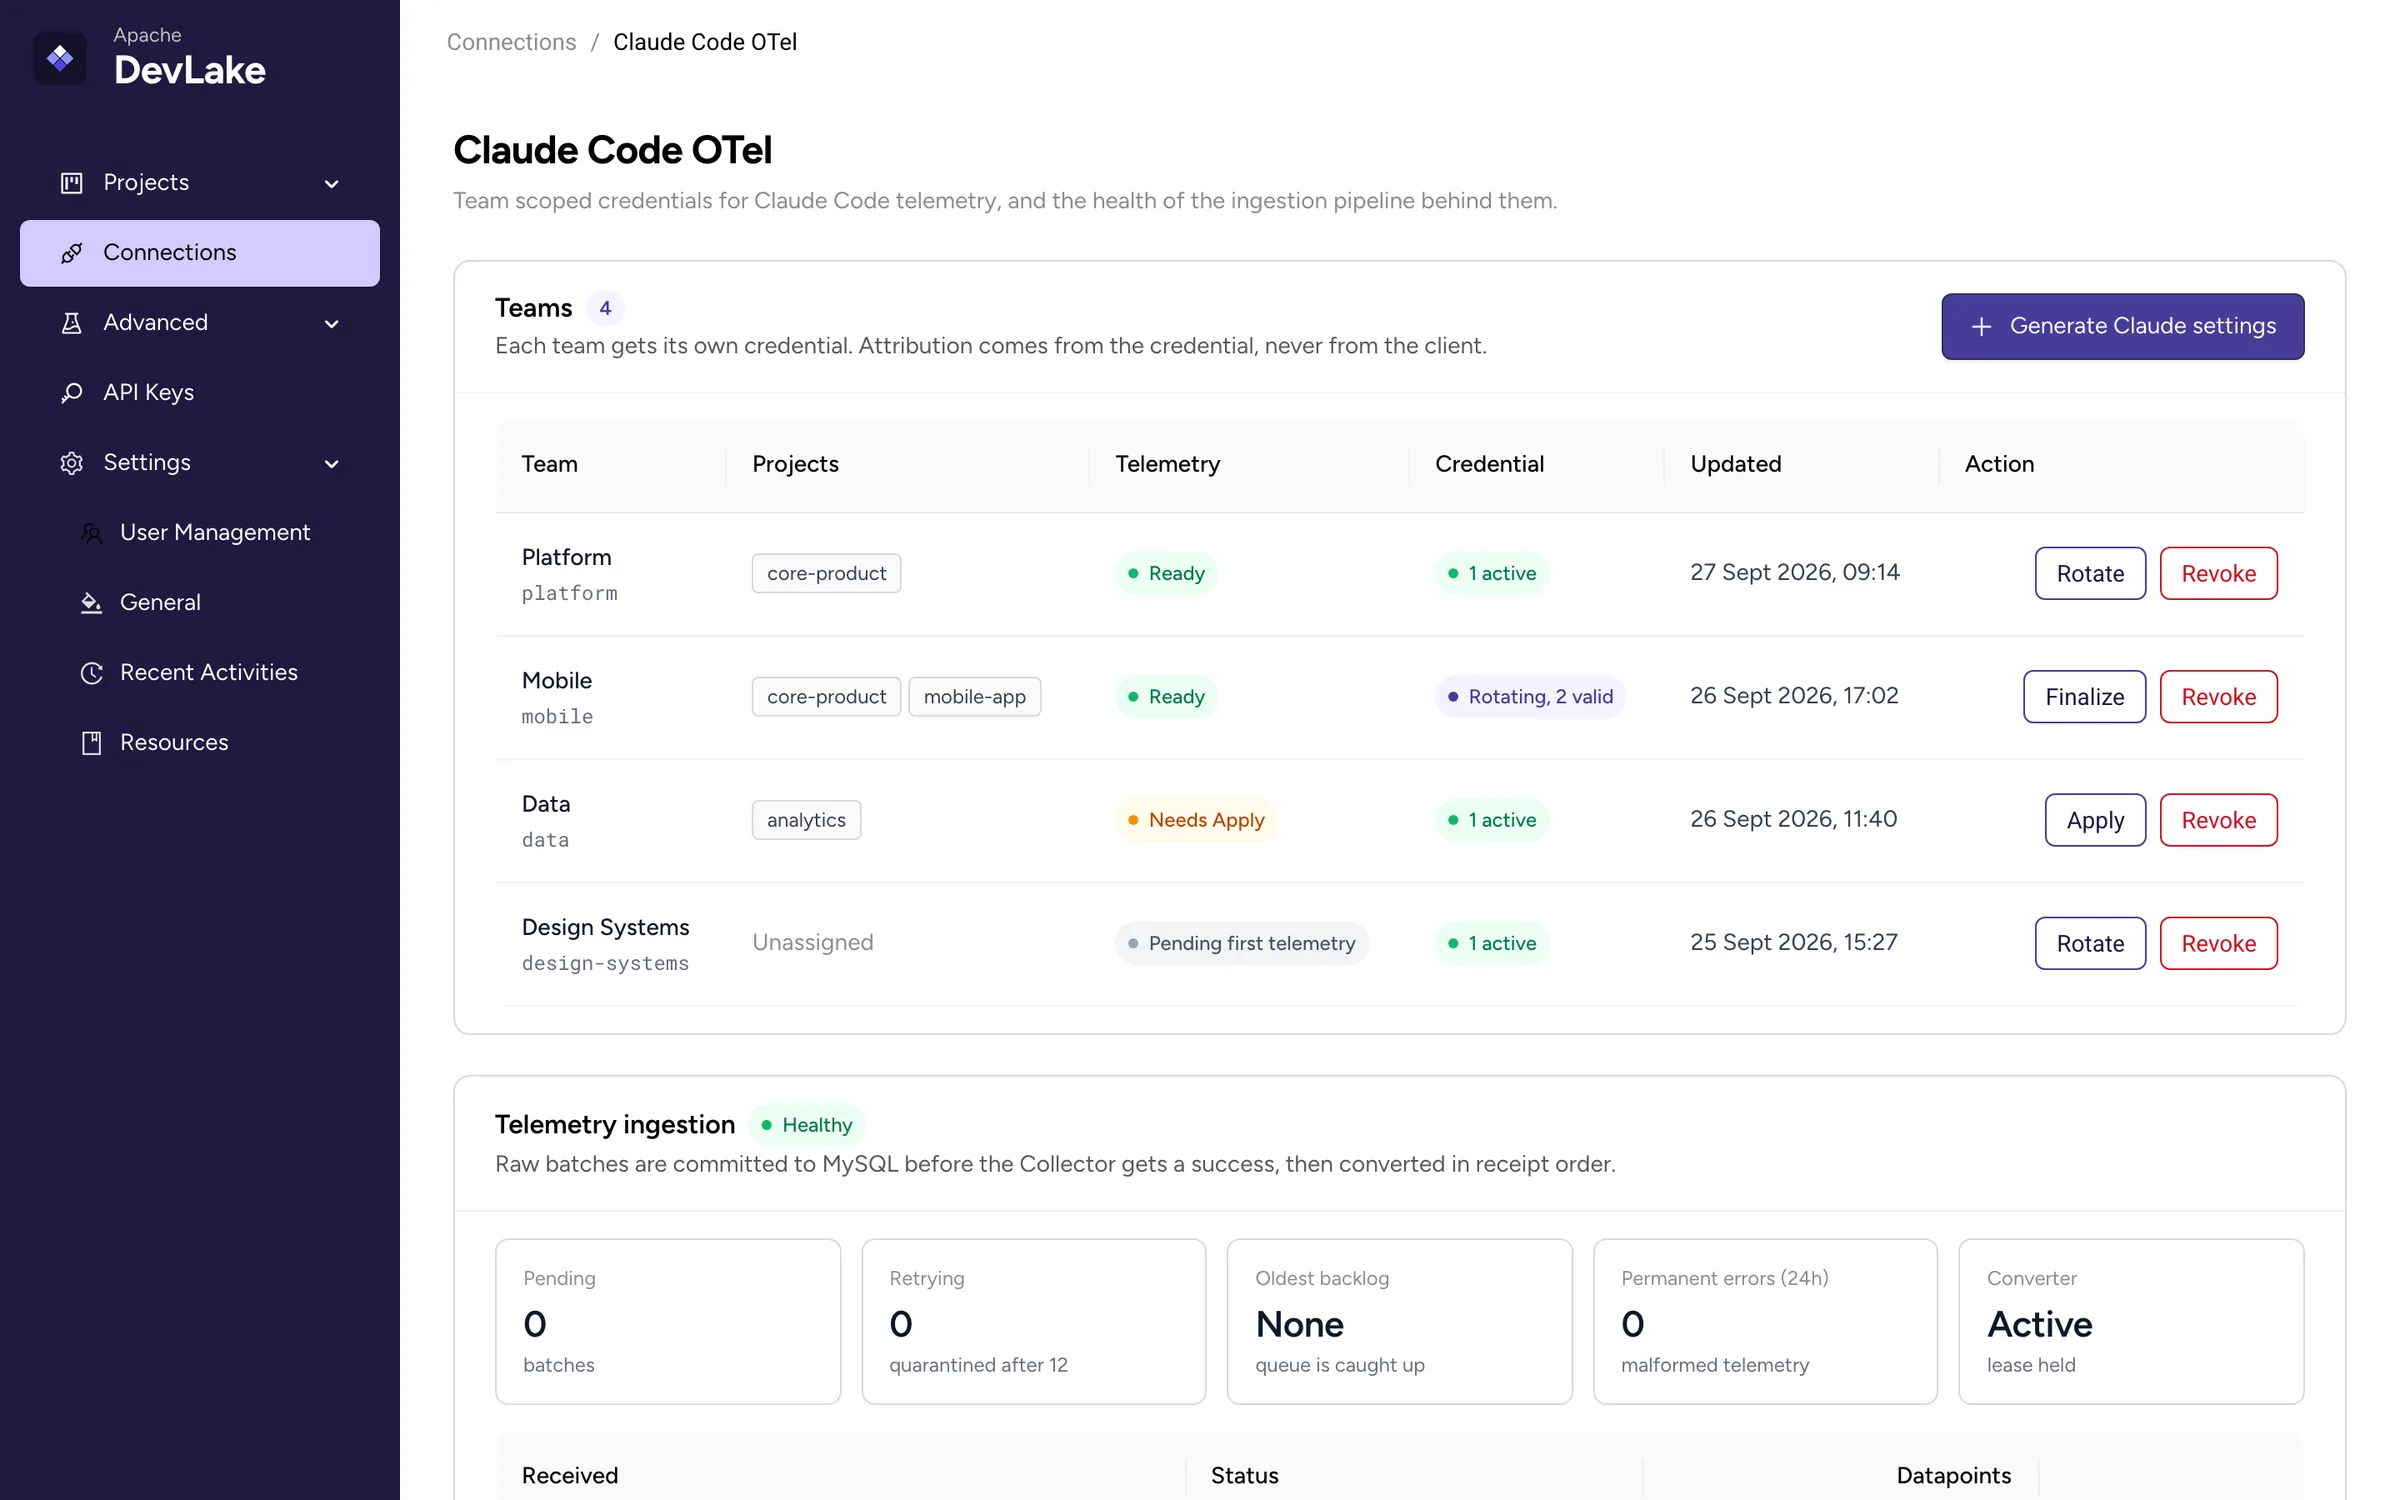This screenshot has width=2400, height=1500.
Task: Collapse the Settings menu chevron
Action: 332,464
